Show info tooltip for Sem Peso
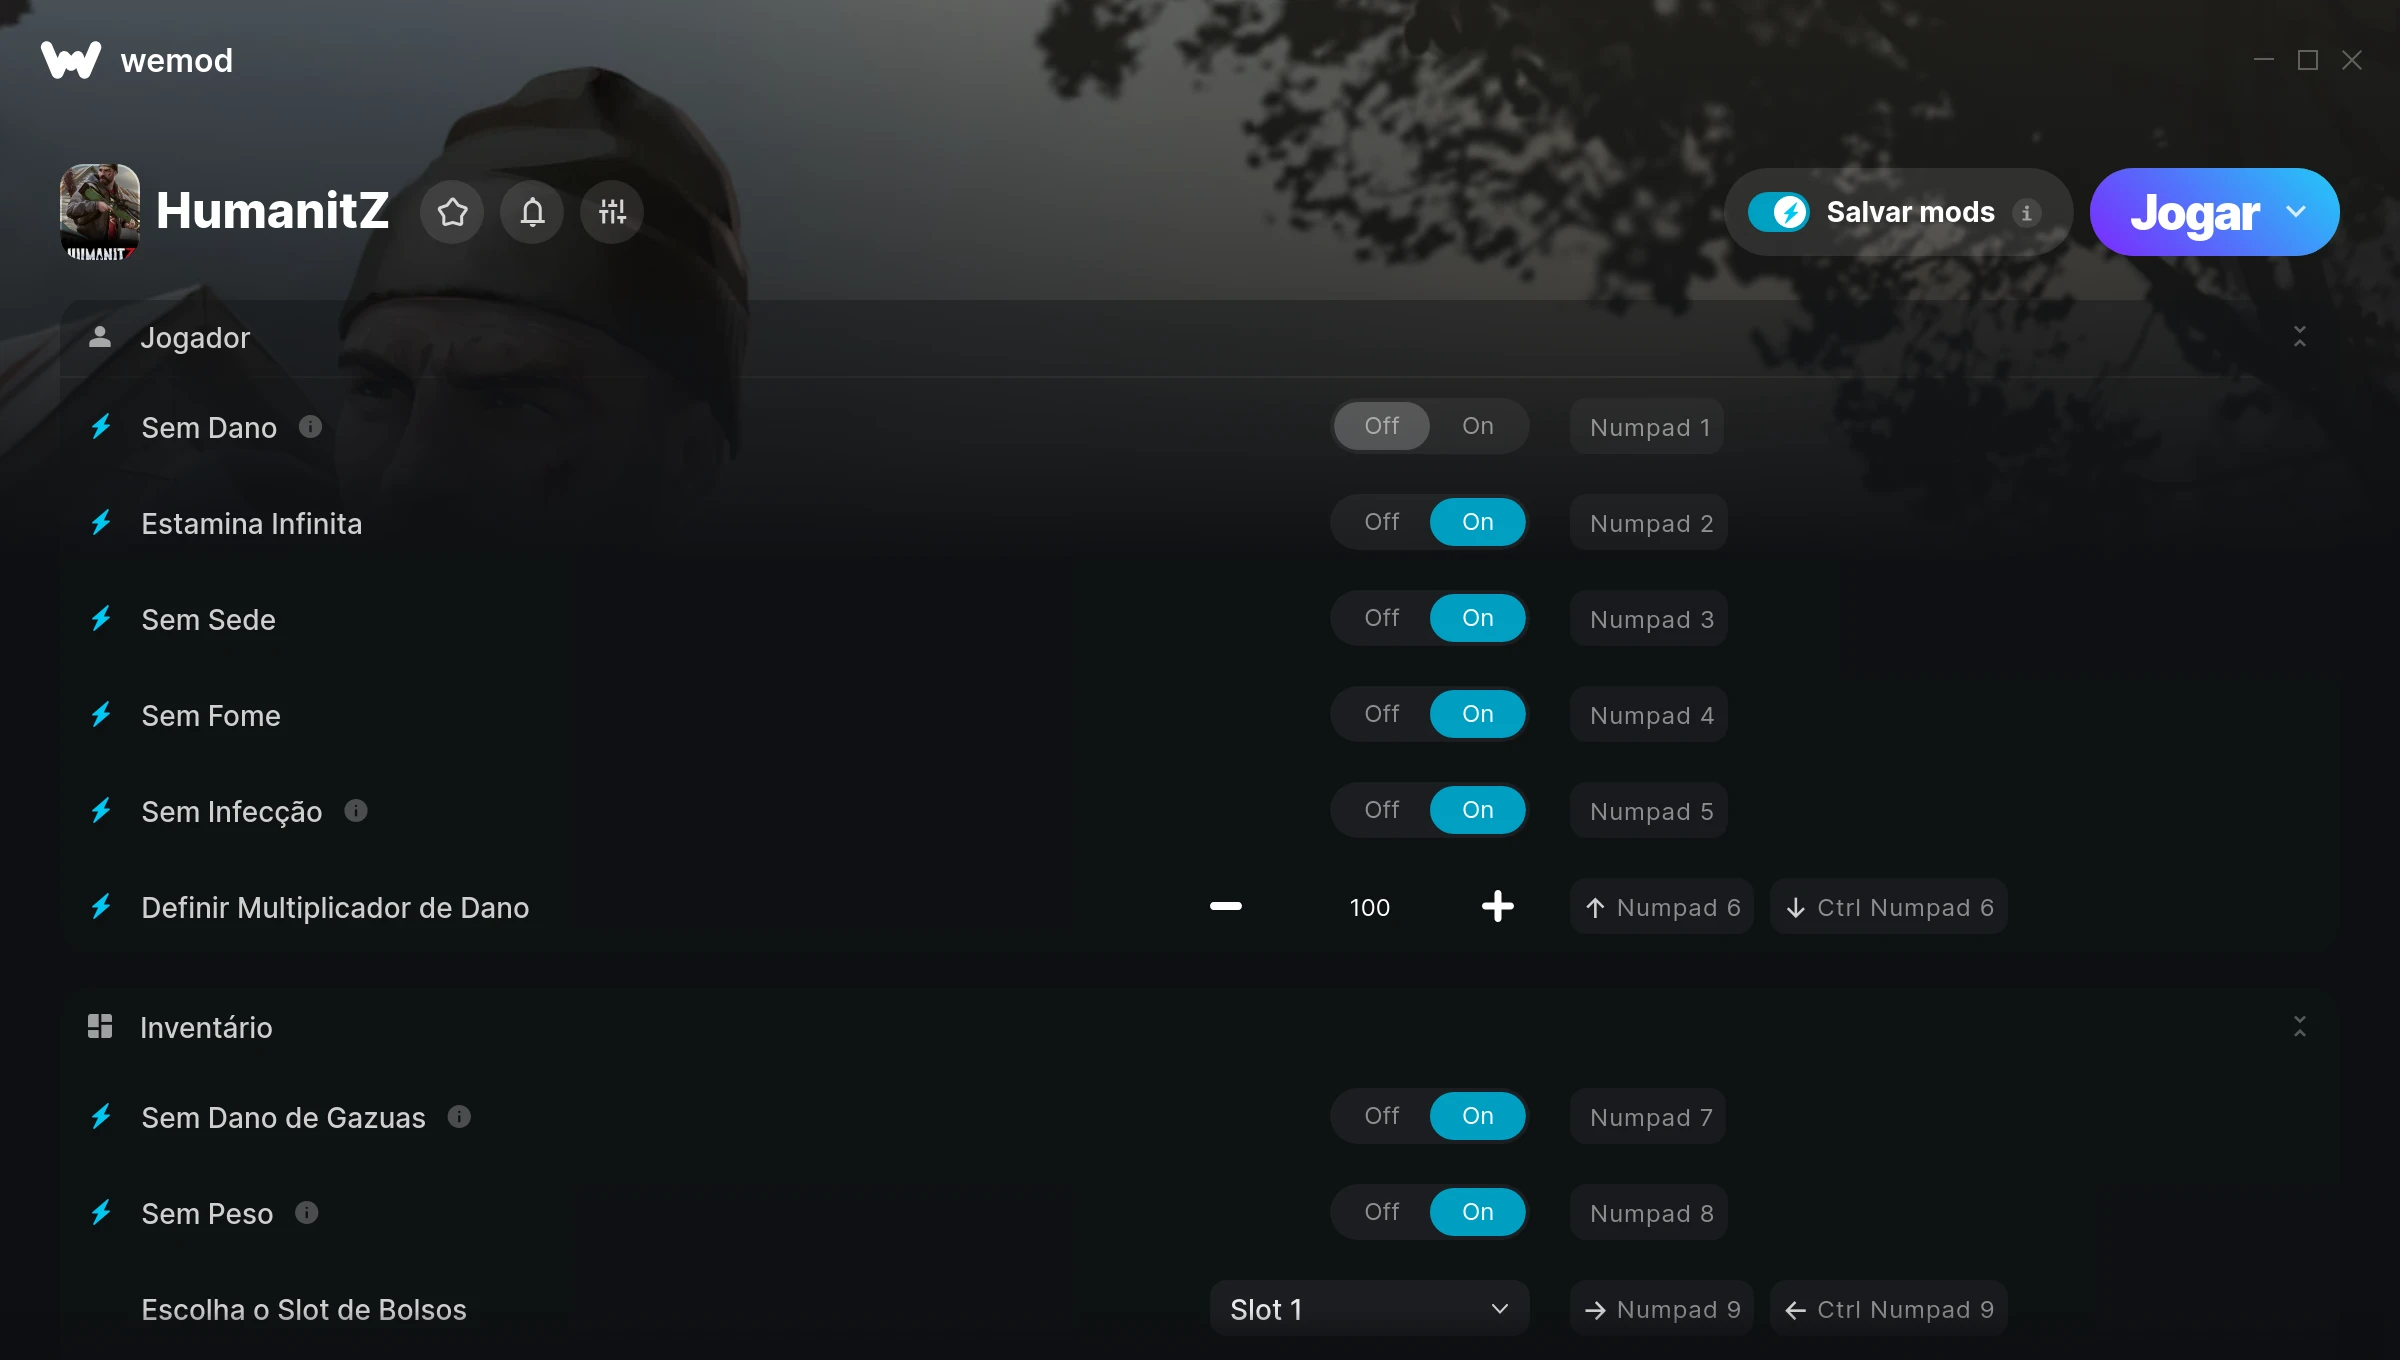This screenshot has height=1360, width=2400. tap(307, 1213)
